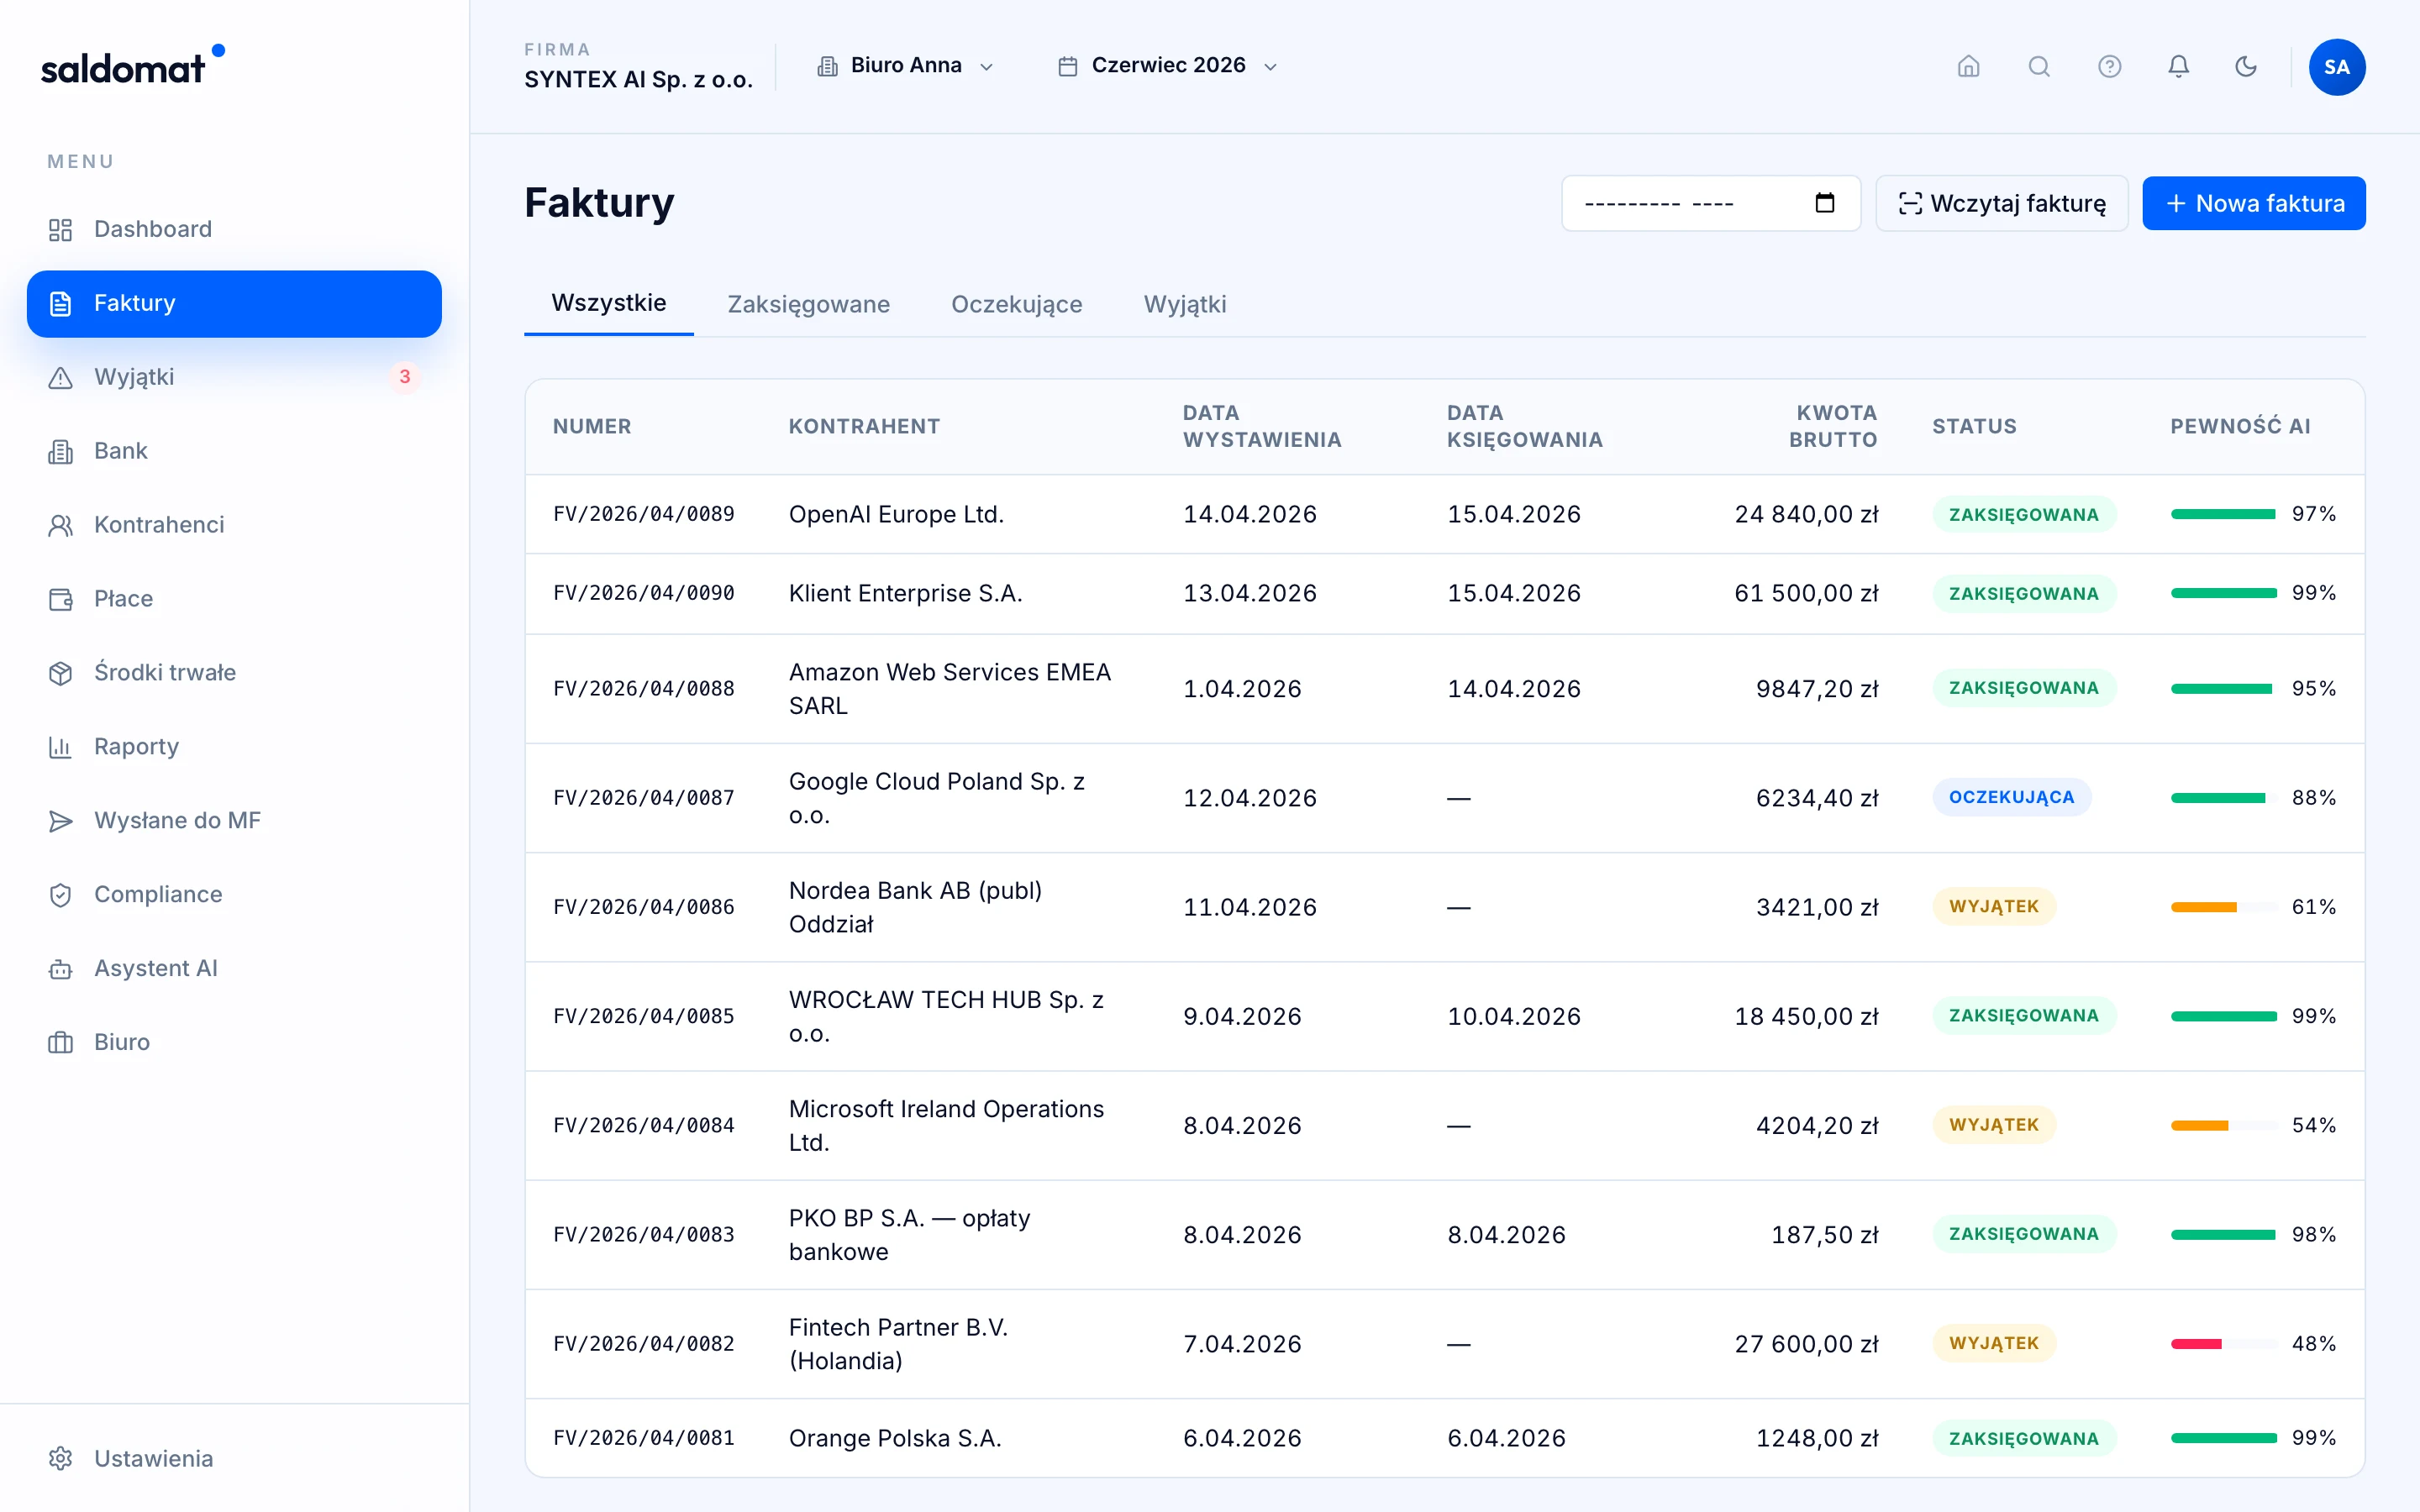Click the Wczytaj fakturę button
The height and width of the screenshot is (1512, 2420).
[2001, 203]
